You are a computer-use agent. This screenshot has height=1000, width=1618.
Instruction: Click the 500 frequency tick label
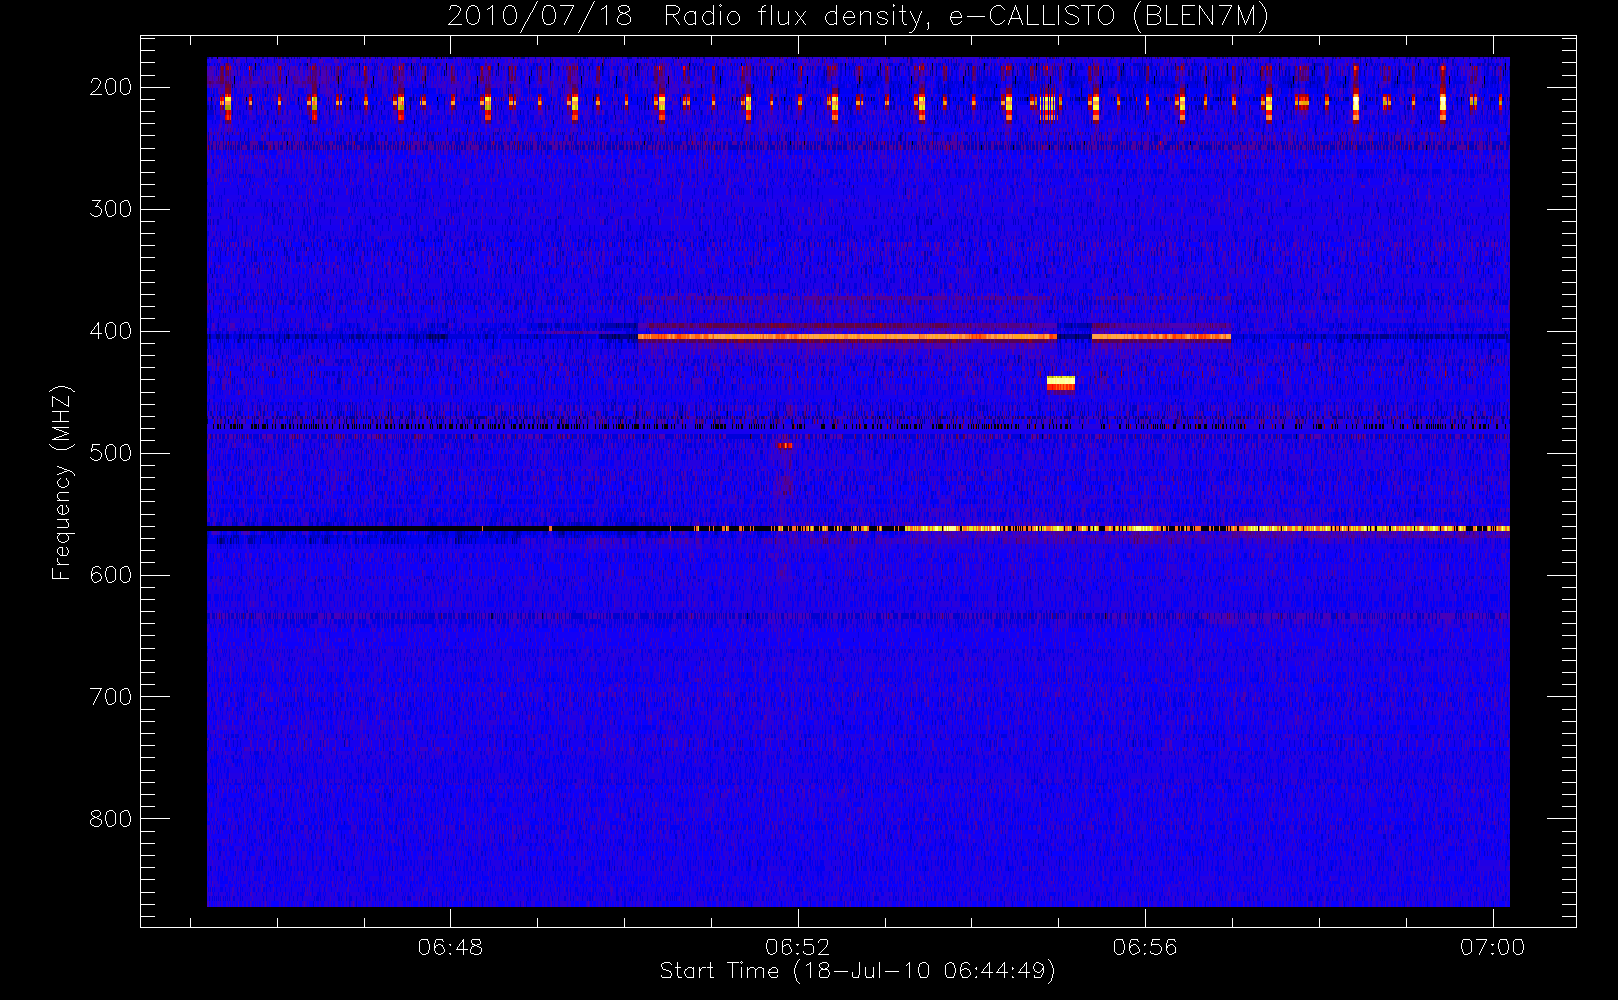tap(111, 453)
